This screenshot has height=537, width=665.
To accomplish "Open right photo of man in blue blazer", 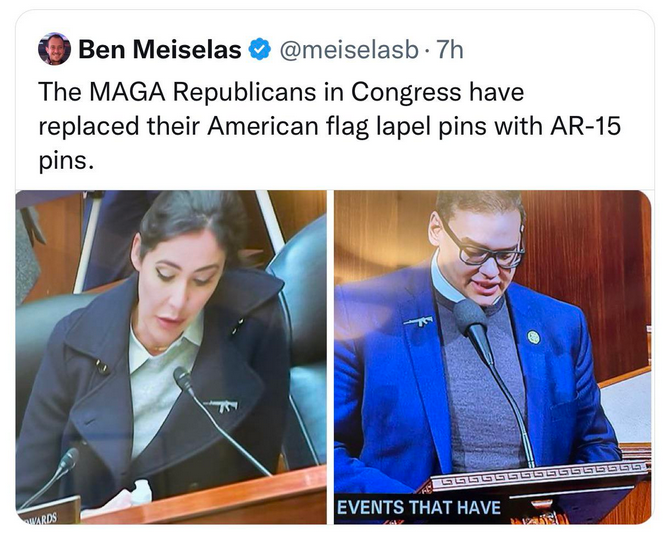I will [x=492, y=357].
